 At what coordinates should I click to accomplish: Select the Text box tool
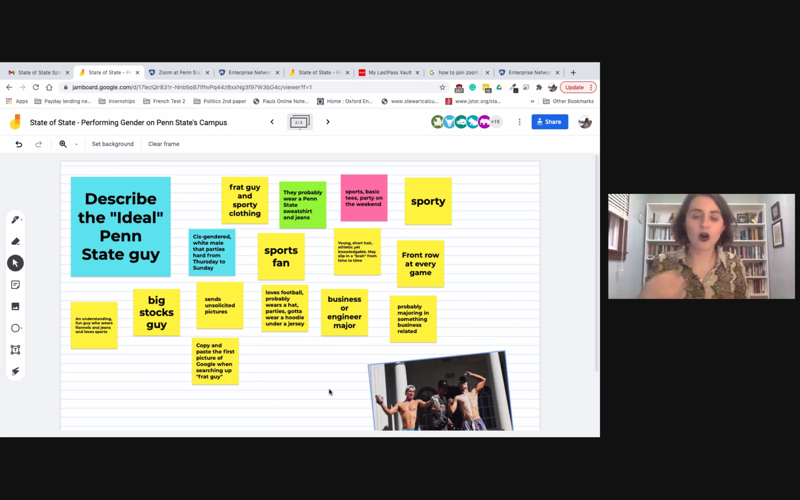coord(15,350)
